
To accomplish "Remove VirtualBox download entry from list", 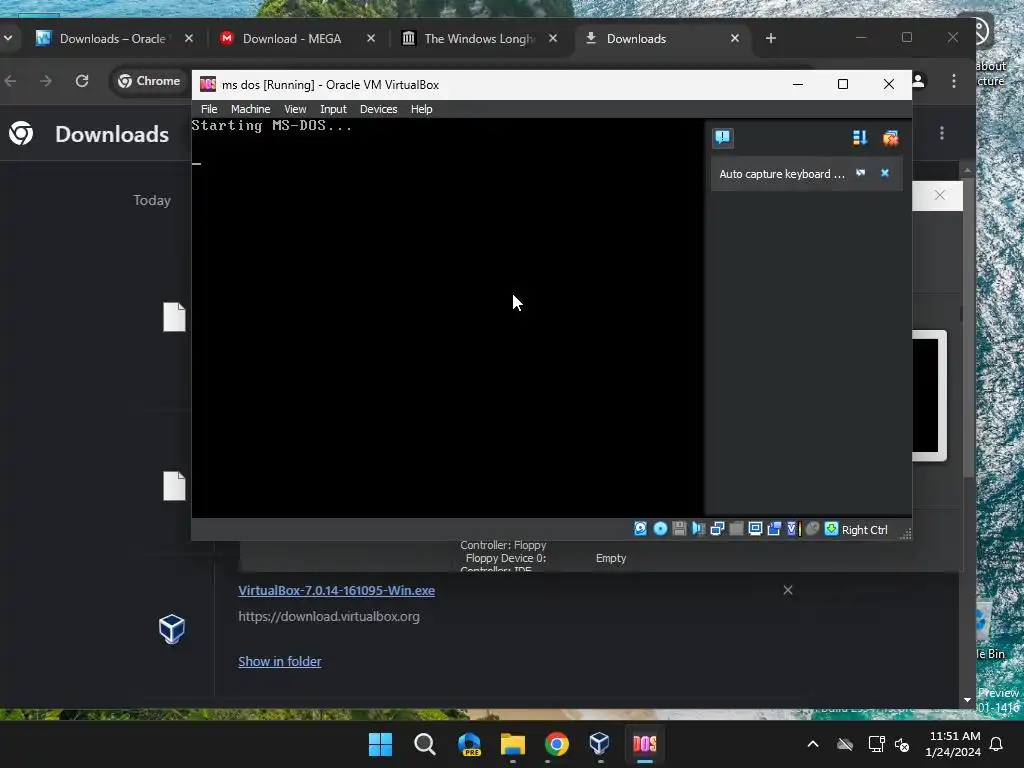I will click(788, 590).
